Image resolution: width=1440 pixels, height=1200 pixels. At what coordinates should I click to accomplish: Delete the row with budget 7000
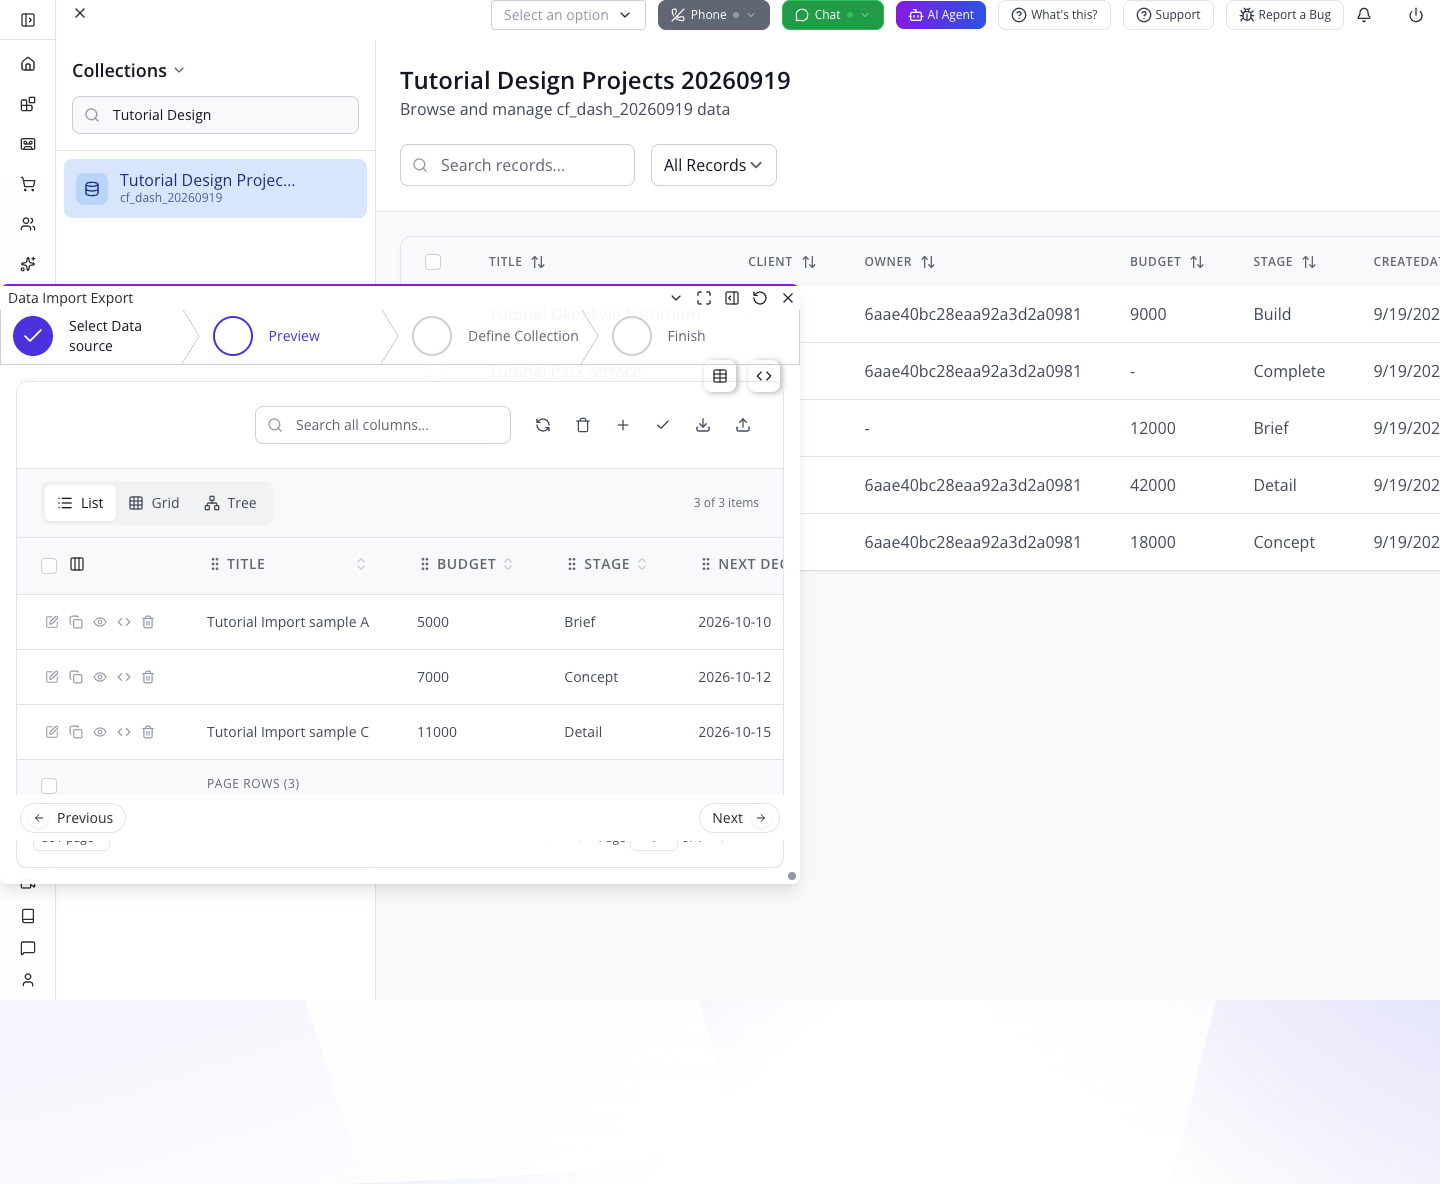pyautogui.click(x=148, y=677)
